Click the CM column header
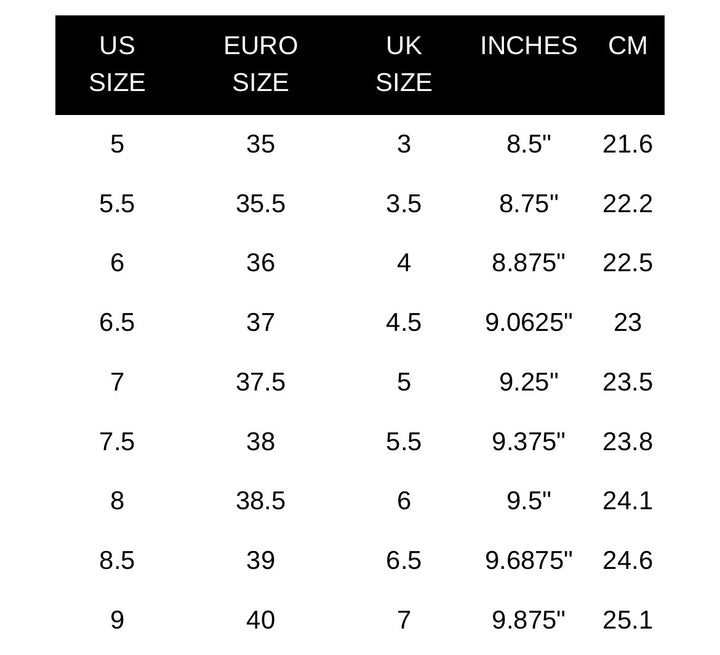The image size is (720, 655). tap(628, 45)
